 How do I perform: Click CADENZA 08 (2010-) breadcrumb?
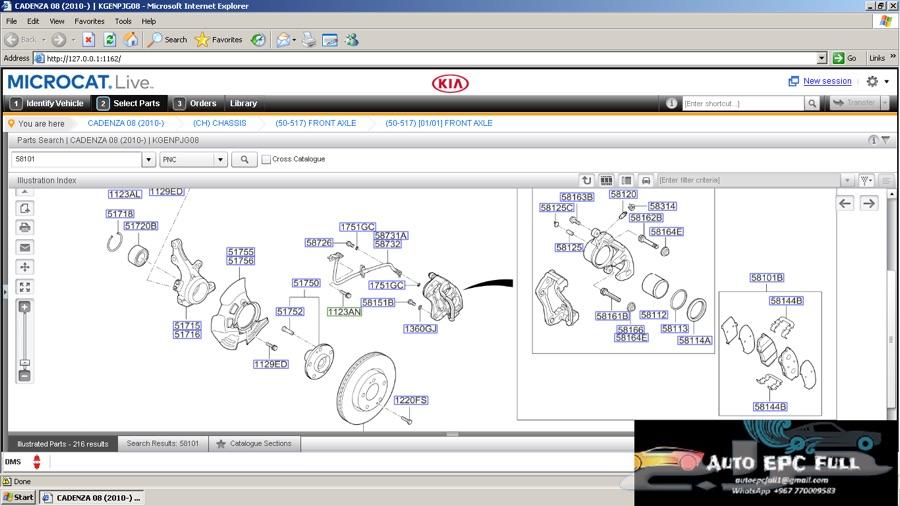126,123
